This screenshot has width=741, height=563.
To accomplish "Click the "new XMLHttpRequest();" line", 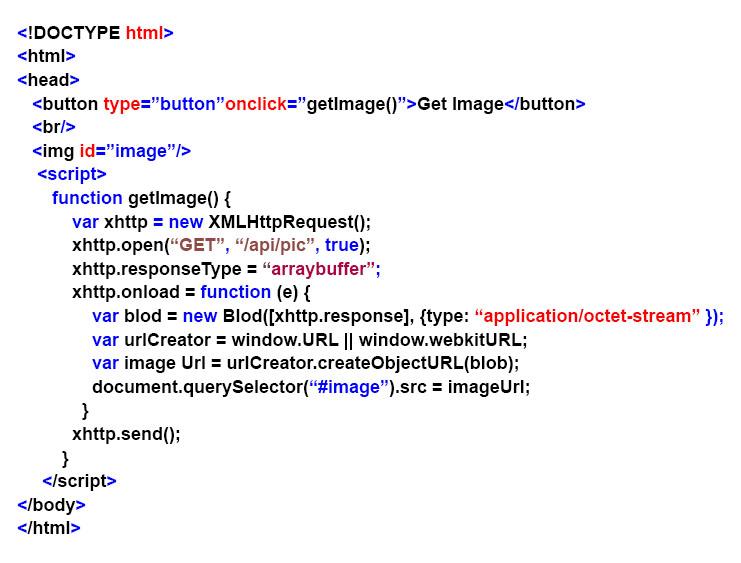I will click(x=222, y=222).
